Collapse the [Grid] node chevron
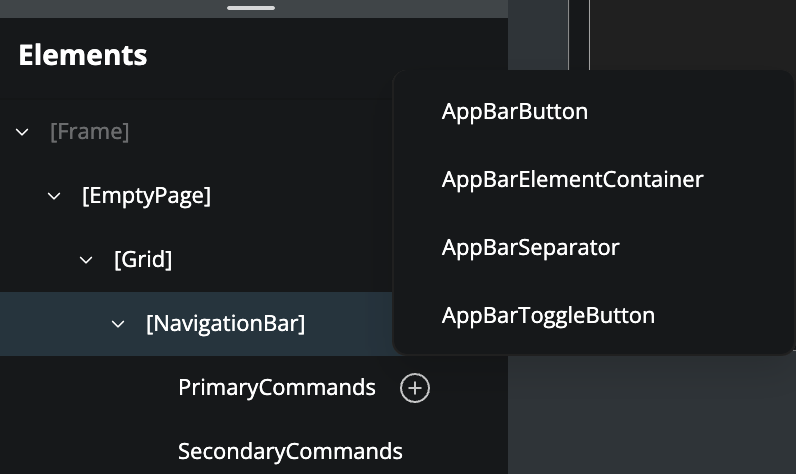The width and height of the screenshot is (796, 474). 86,260
